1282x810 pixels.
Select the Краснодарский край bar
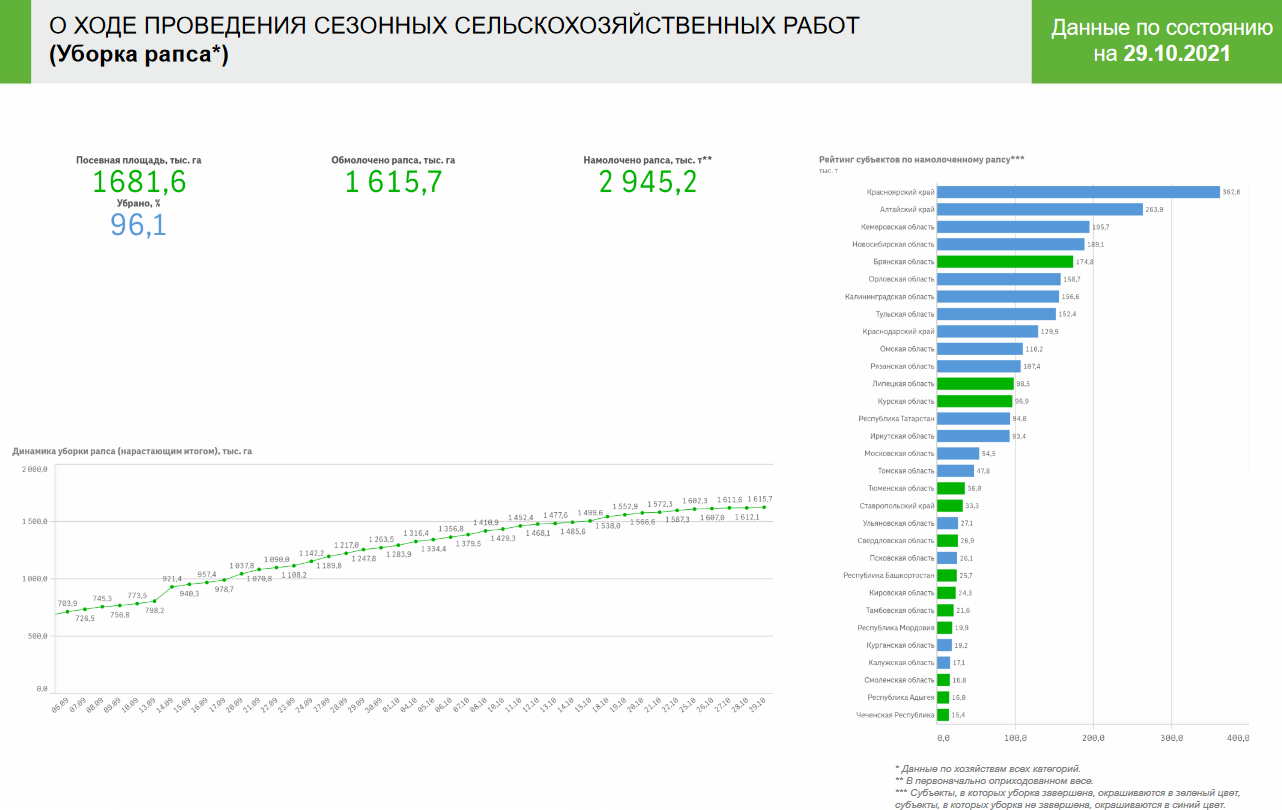point(987,331)
